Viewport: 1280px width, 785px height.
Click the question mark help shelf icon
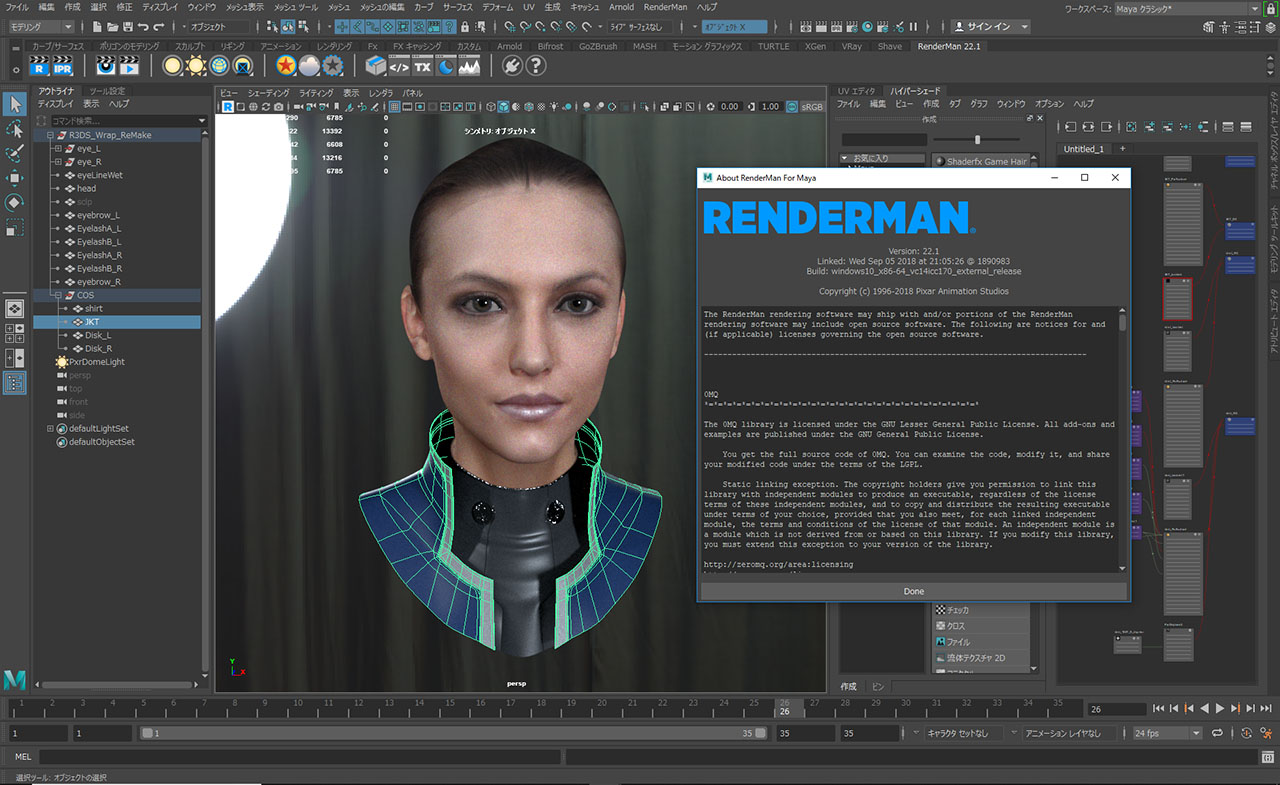point(536,66)
